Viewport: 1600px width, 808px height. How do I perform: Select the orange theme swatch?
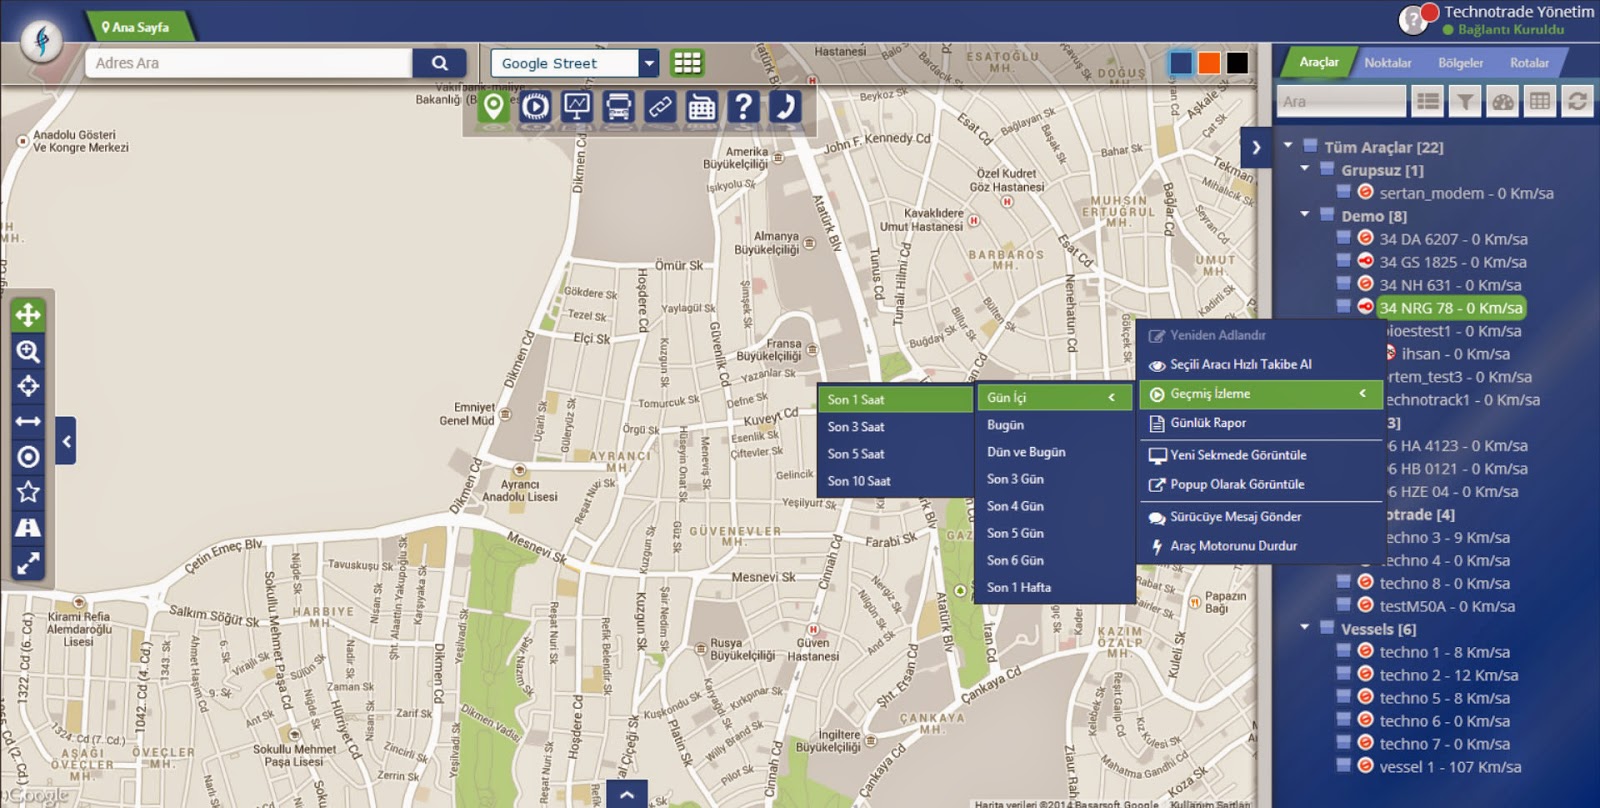coord(1209,63)
